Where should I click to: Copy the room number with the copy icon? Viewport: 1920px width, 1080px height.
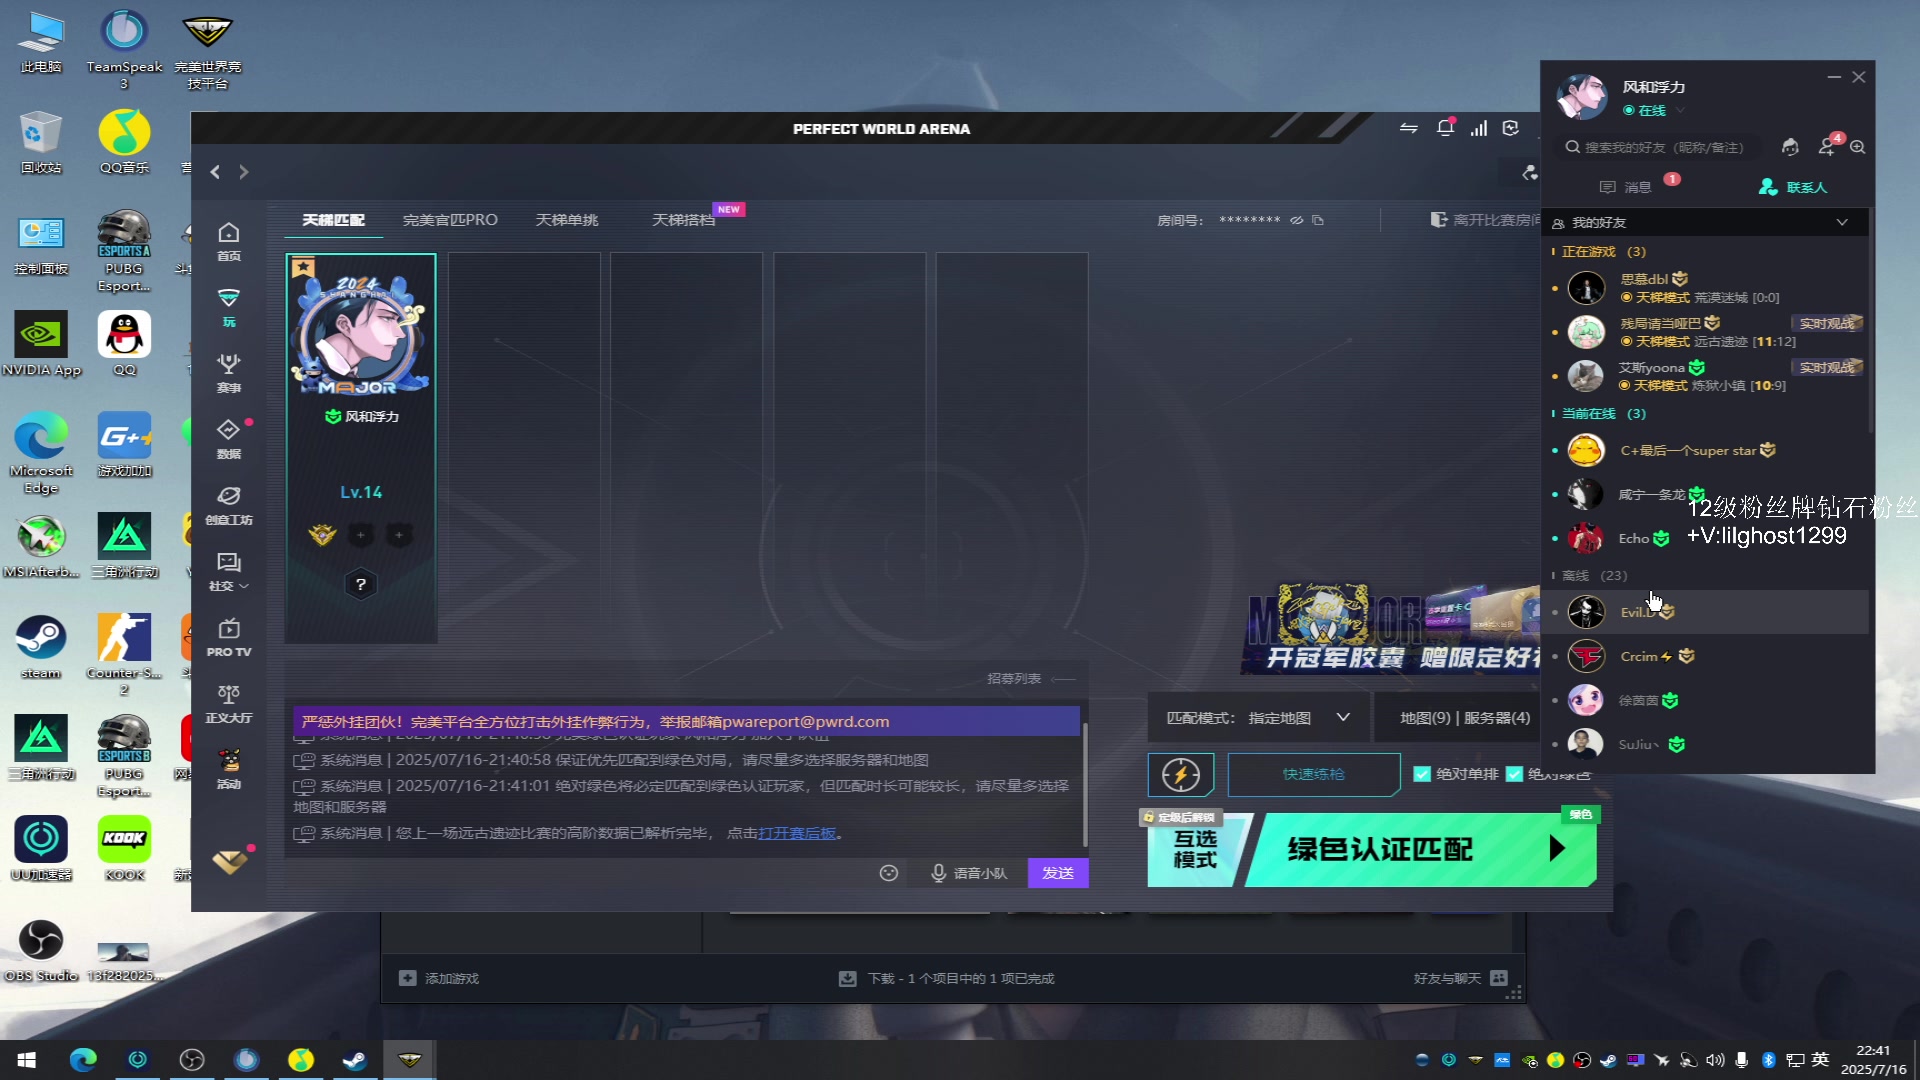[1318, 220]
